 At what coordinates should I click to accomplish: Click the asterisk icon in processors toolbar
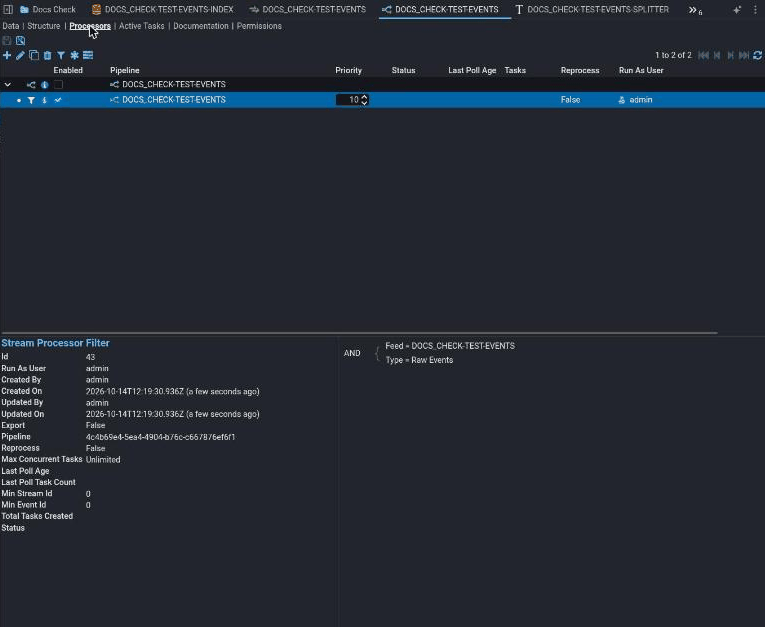coord(74,55)
